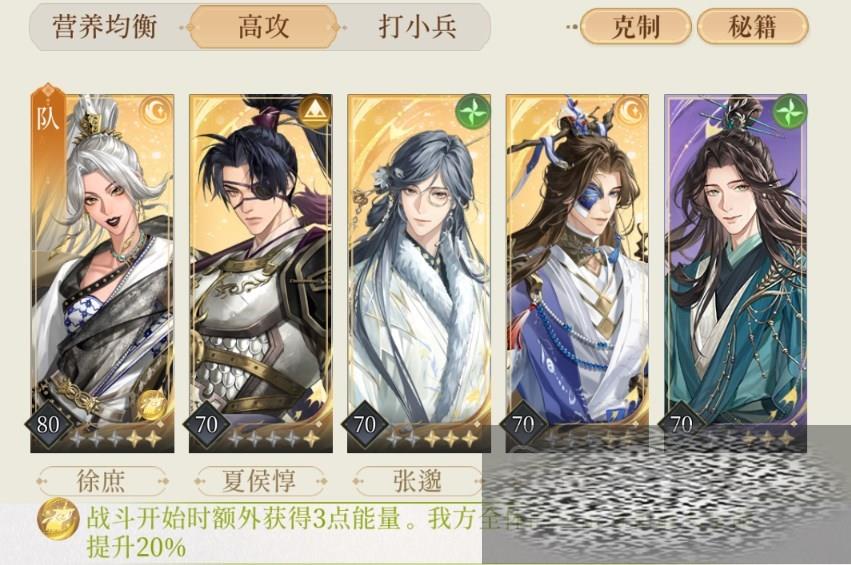Tap the gold emblem on 徐庶 card bottom
This screenshot has height=565, width=851.
pyautogui.click(x=151, y=405)
